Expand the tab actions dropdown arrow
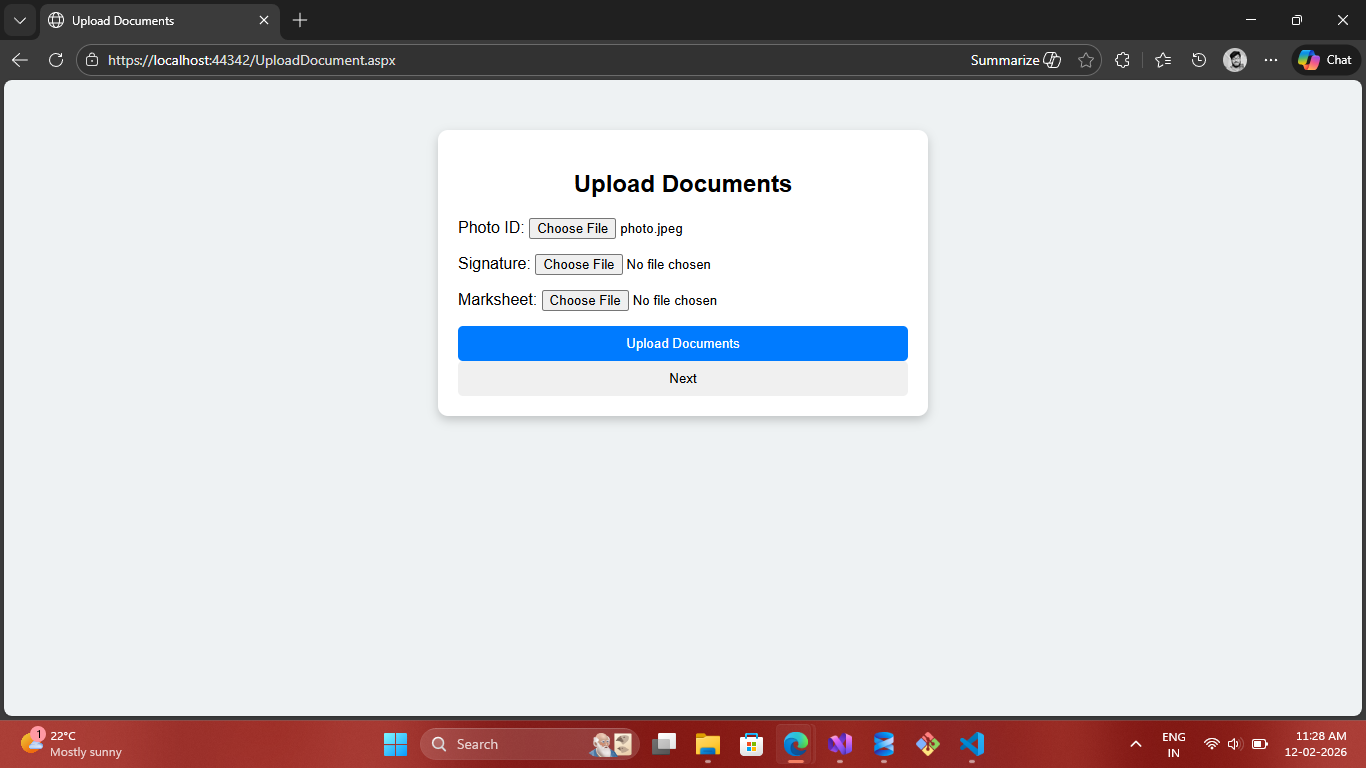Screen dimensions: 1366x768 tap(19, 20)
